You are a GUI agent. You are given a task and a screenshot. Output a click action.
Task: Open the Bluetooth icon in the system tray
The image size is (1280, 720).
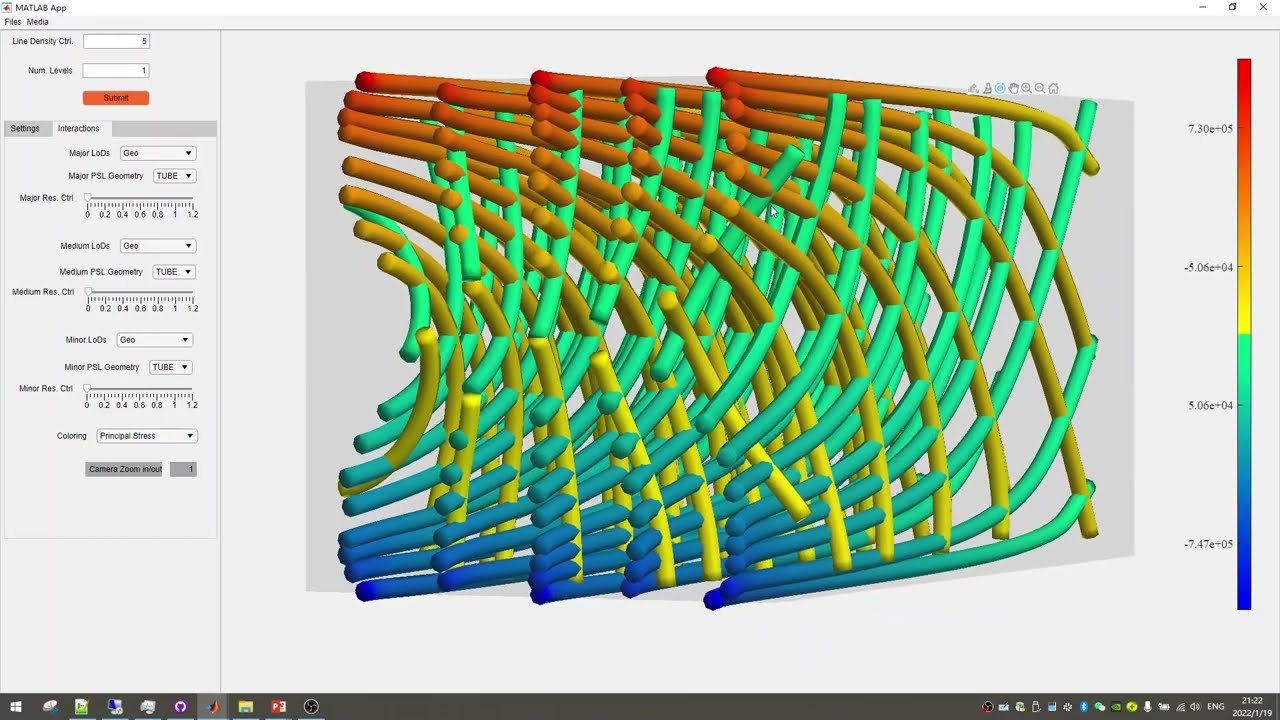coord(1083,707)
